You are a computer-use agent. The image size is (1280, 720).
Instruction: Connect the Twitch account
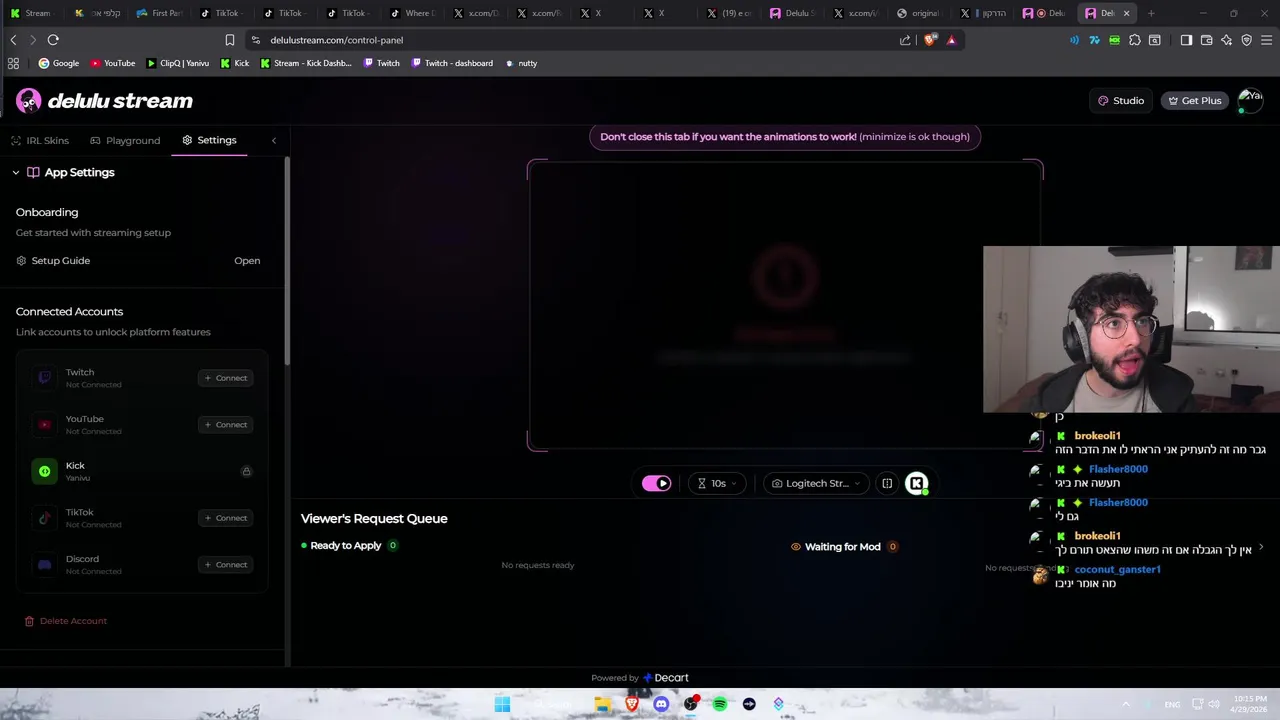point(225,378)
